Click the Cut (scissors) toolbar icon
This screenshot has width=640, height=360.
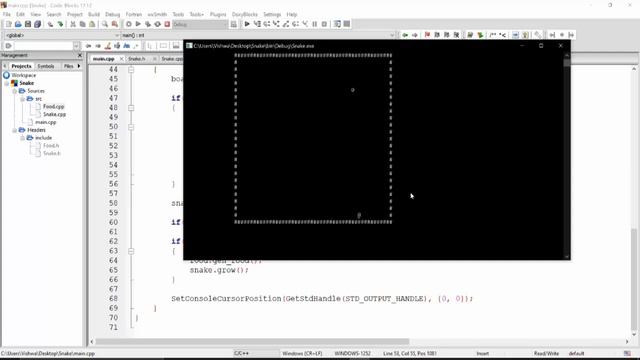point(73,24)
